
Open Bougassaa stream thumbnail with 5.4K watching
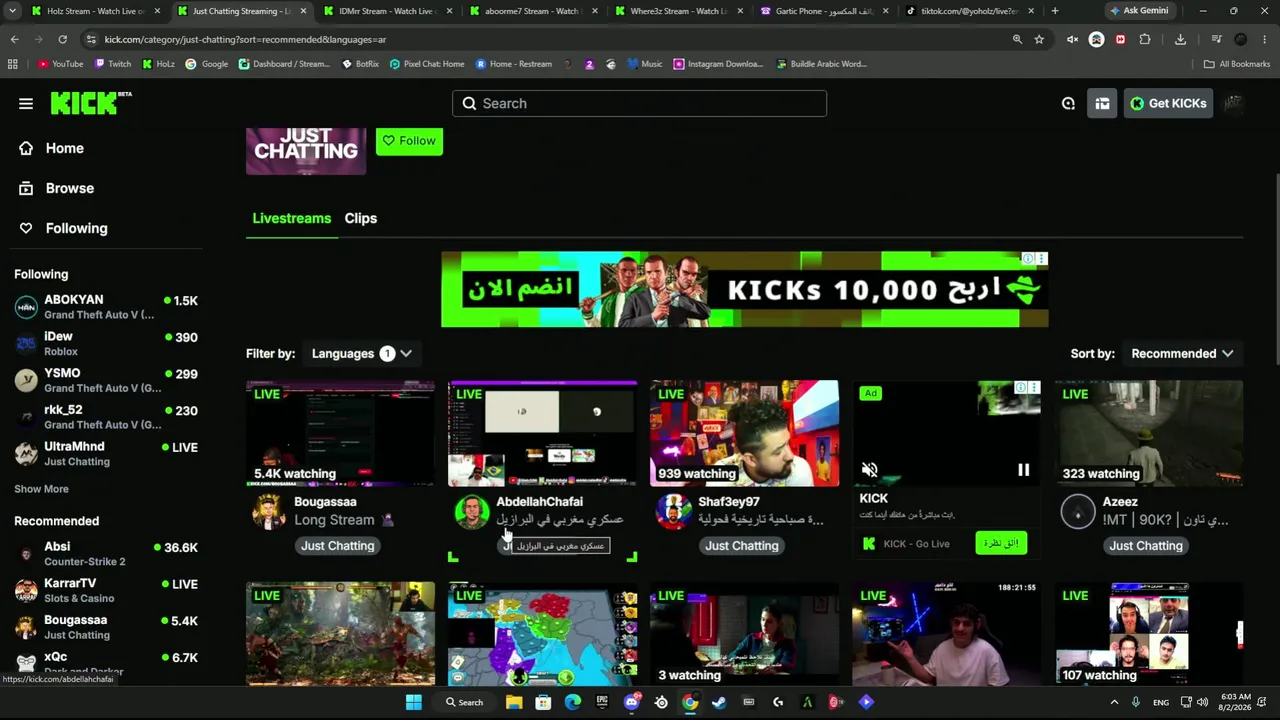(x=341, y=433)
